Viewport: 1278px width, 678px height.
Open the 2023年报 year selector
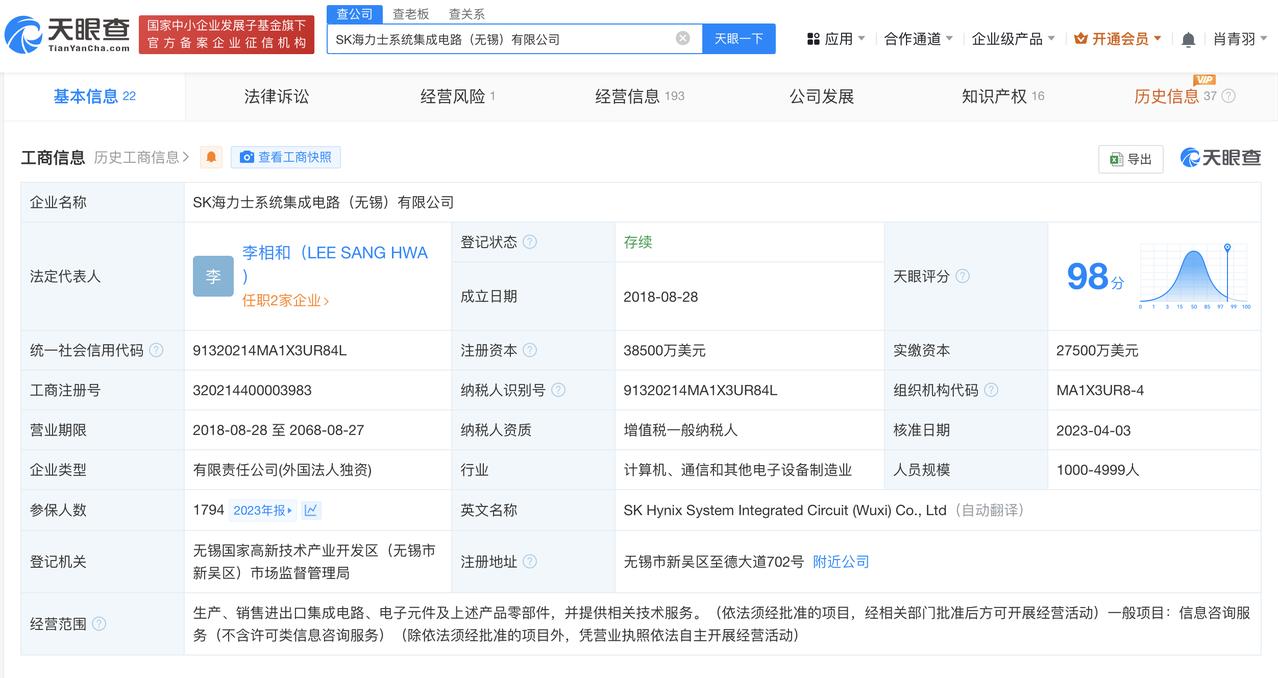click(263, 510)
